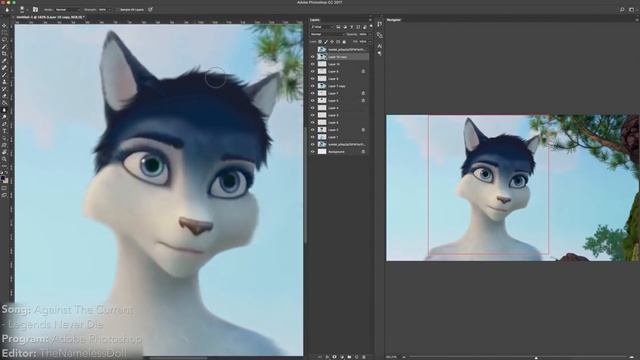Hide the Background layer eye
Screen dimensions: 640x360
click(x=313, y=151)
